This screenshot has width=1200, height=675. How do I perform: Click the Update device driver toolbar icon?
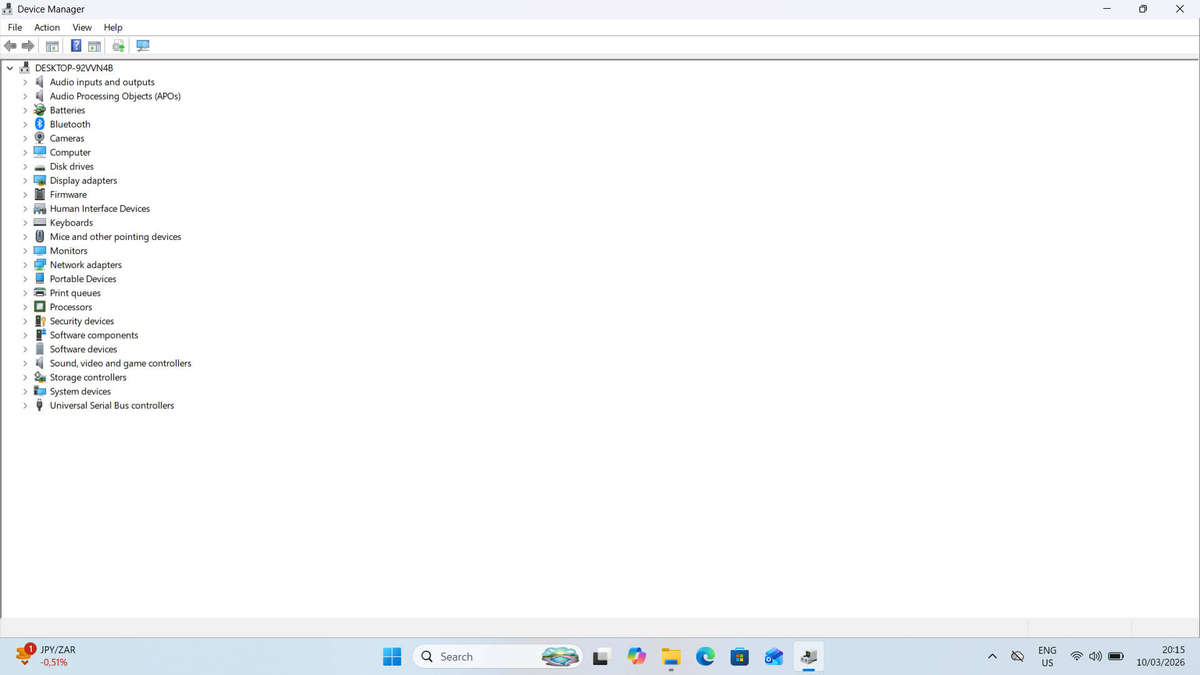point(119,46)
